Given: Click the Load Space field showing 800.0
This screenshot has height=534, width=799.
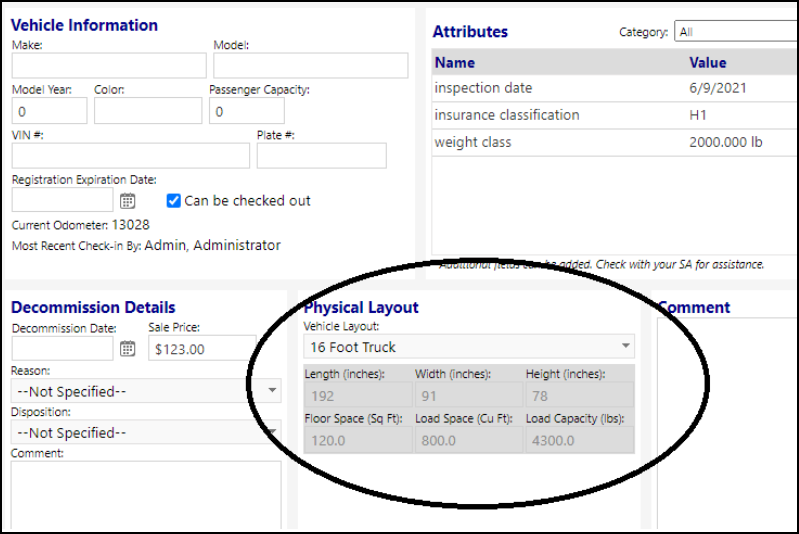Looking at the screenshot, I should [469, 440].
